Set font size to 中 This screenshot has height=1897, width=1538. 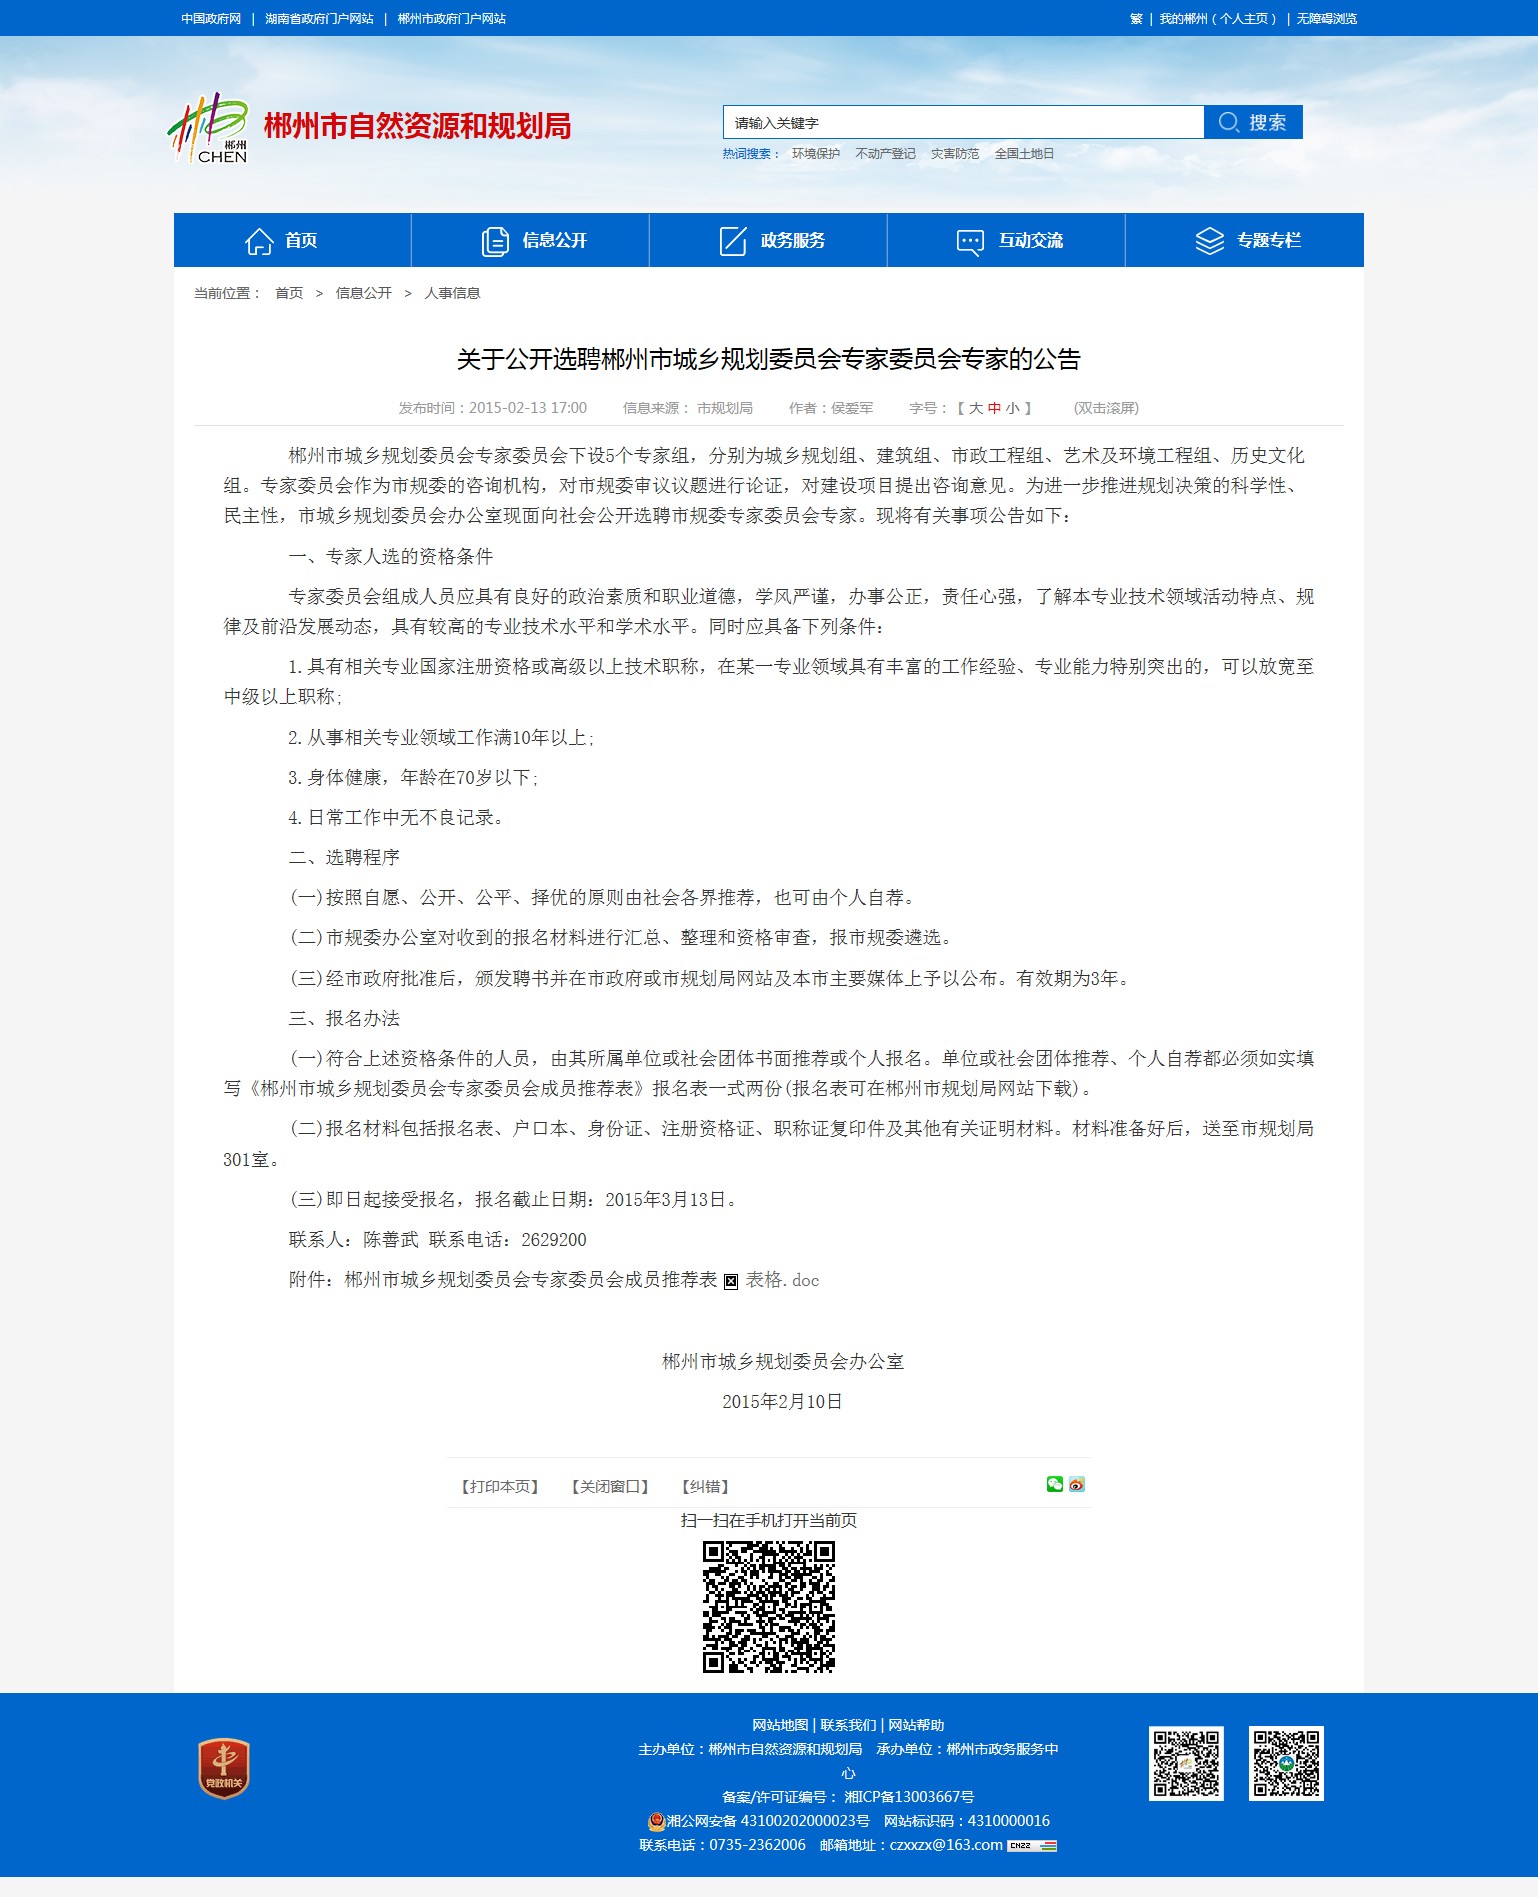click(x=994, y=408)
